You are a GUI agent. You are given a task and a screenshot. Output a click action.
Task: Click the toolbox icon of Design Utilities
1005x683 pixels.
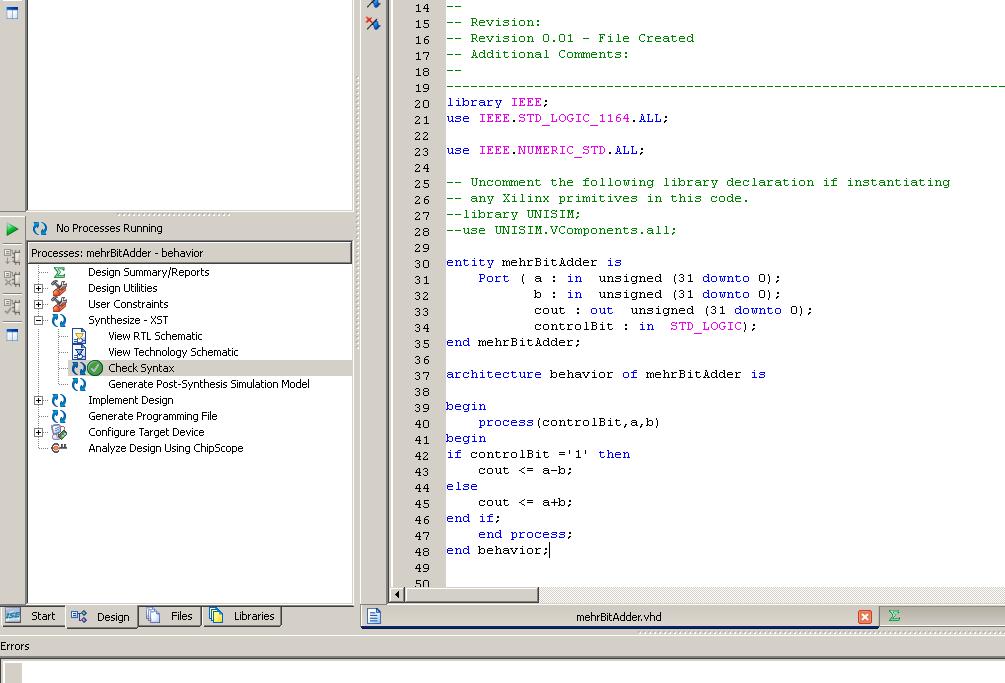pyautogui.click(x=59, y=288)
